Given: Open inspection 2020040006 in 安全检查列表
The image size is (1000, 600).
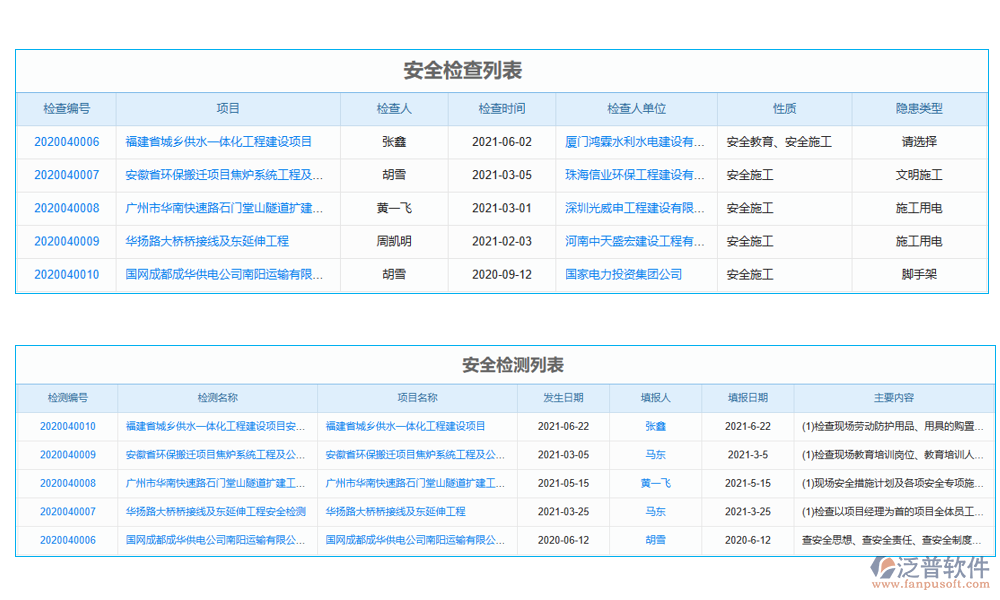Looking at the screenshot, I should pos(66,142).
